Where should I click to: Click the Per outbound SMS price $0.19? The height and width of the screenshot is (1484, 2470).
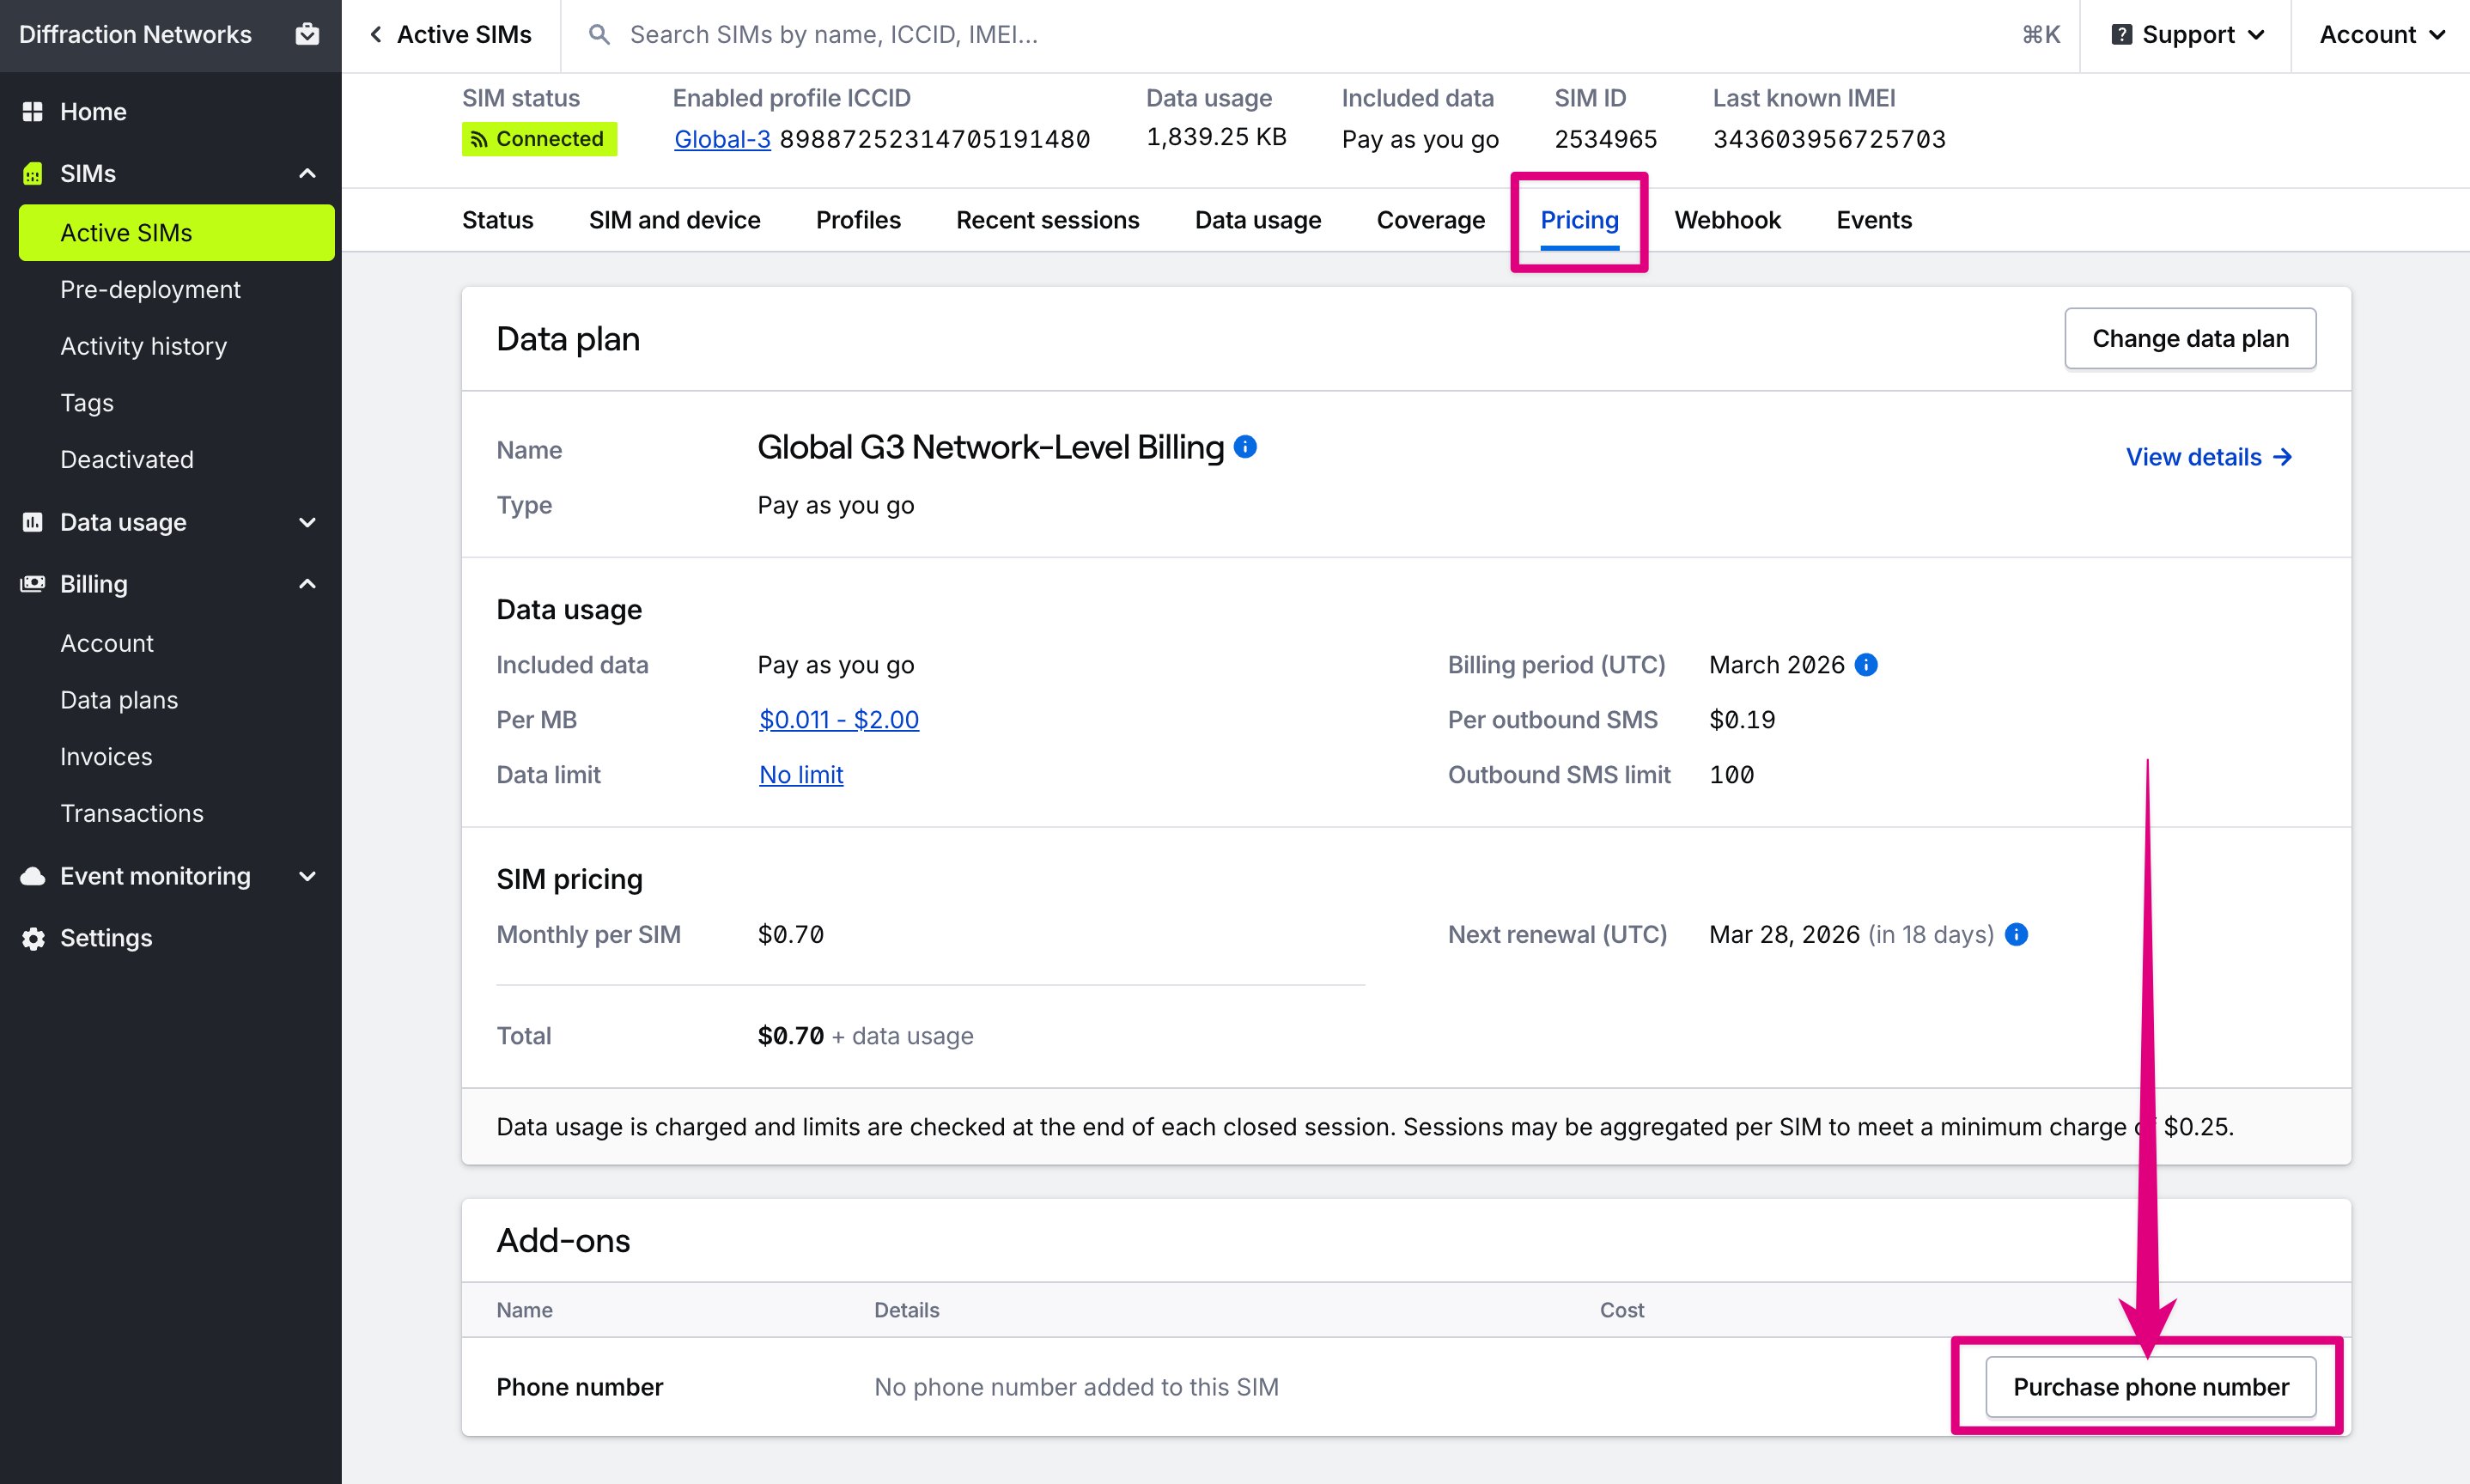(x=1742, y=720)
